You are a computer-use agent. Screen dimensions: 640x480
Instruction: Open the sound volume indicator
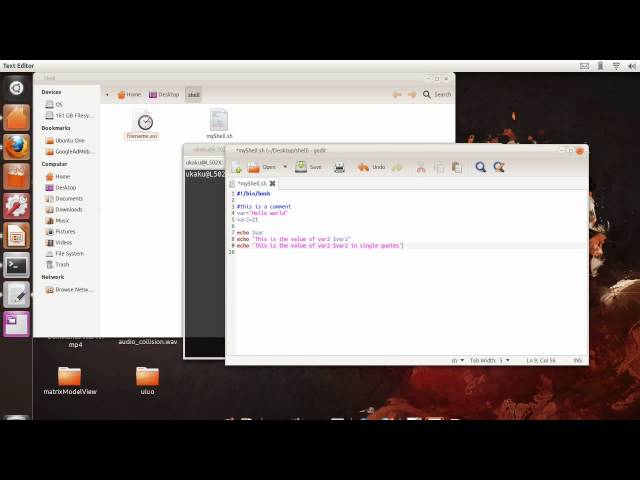tap(632, 66)
